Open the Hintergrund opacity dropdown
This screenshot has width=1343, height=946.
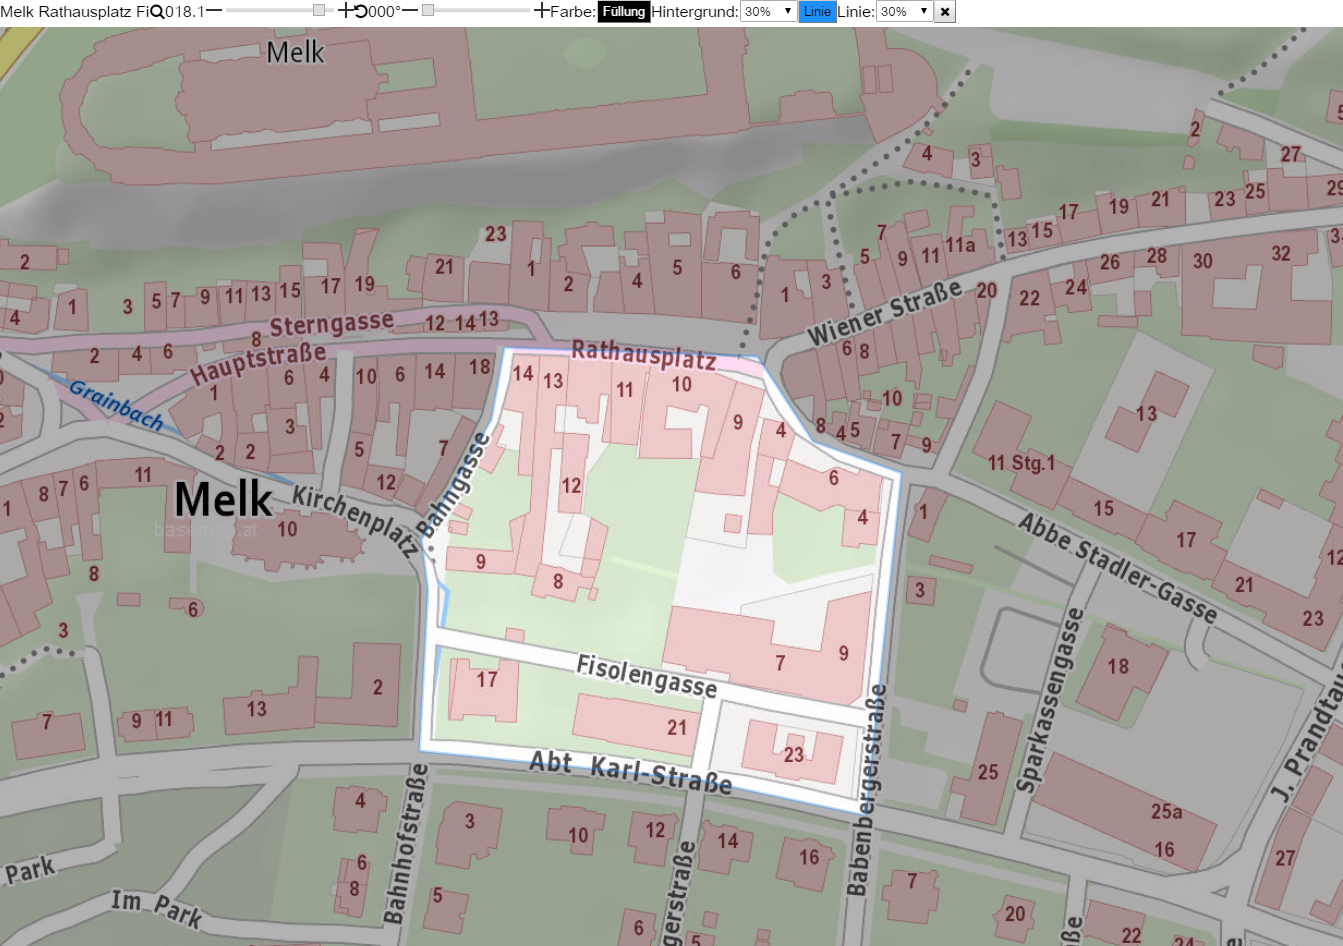[769, 12]
